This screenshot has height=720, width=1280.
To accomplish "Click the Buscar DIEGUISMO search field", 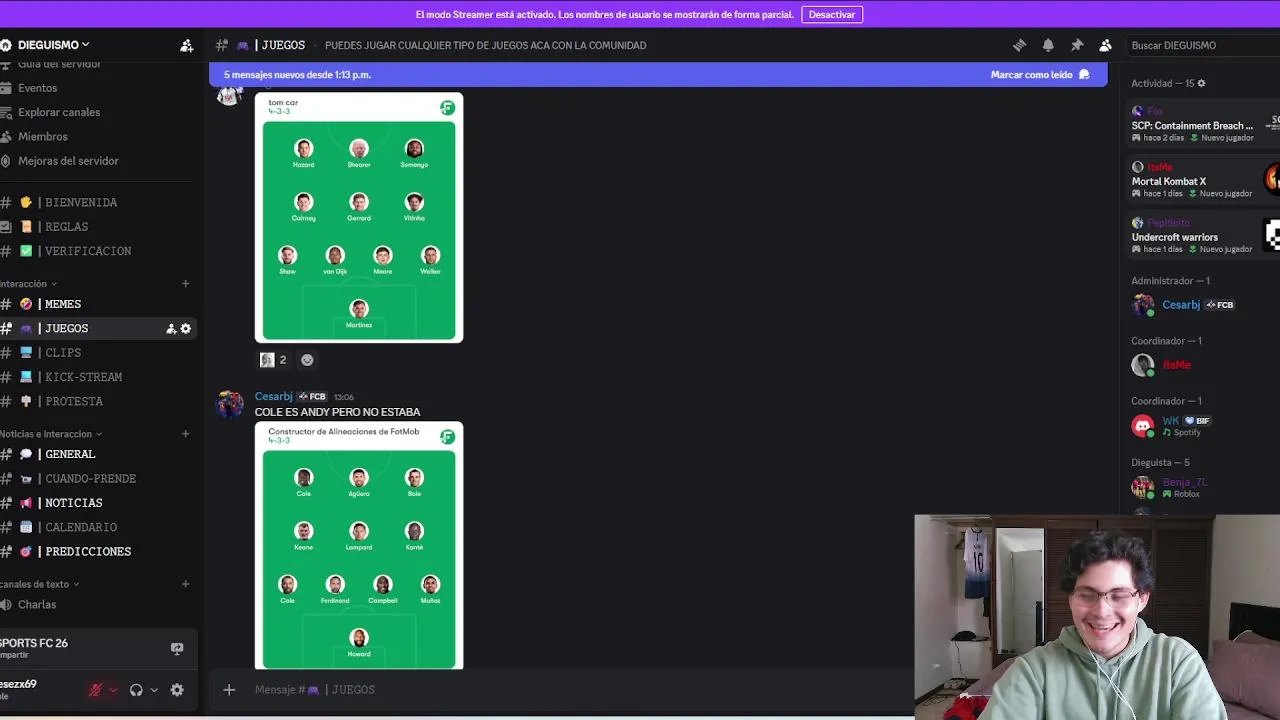I will point(1205,45).
